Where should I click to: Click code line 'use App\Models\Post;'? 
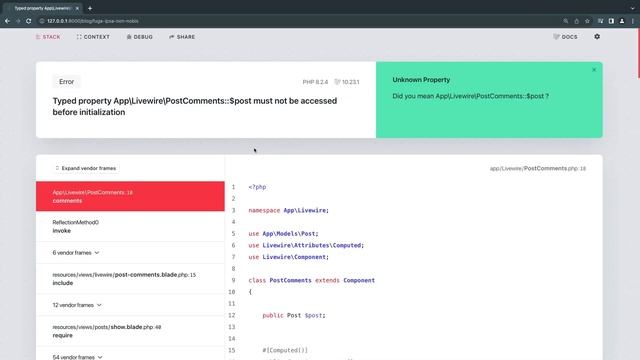point(283,233)
